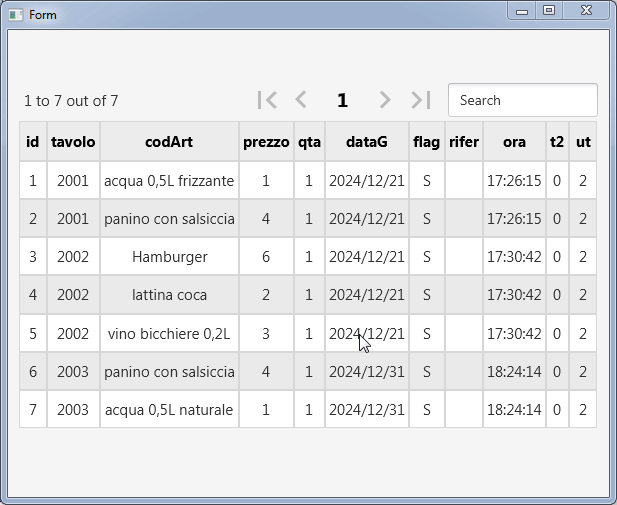Click the '1 to 7 out of 7' label
Viewport: 617px width, 505px height.
pyautogui.click(x=71, y=101)
